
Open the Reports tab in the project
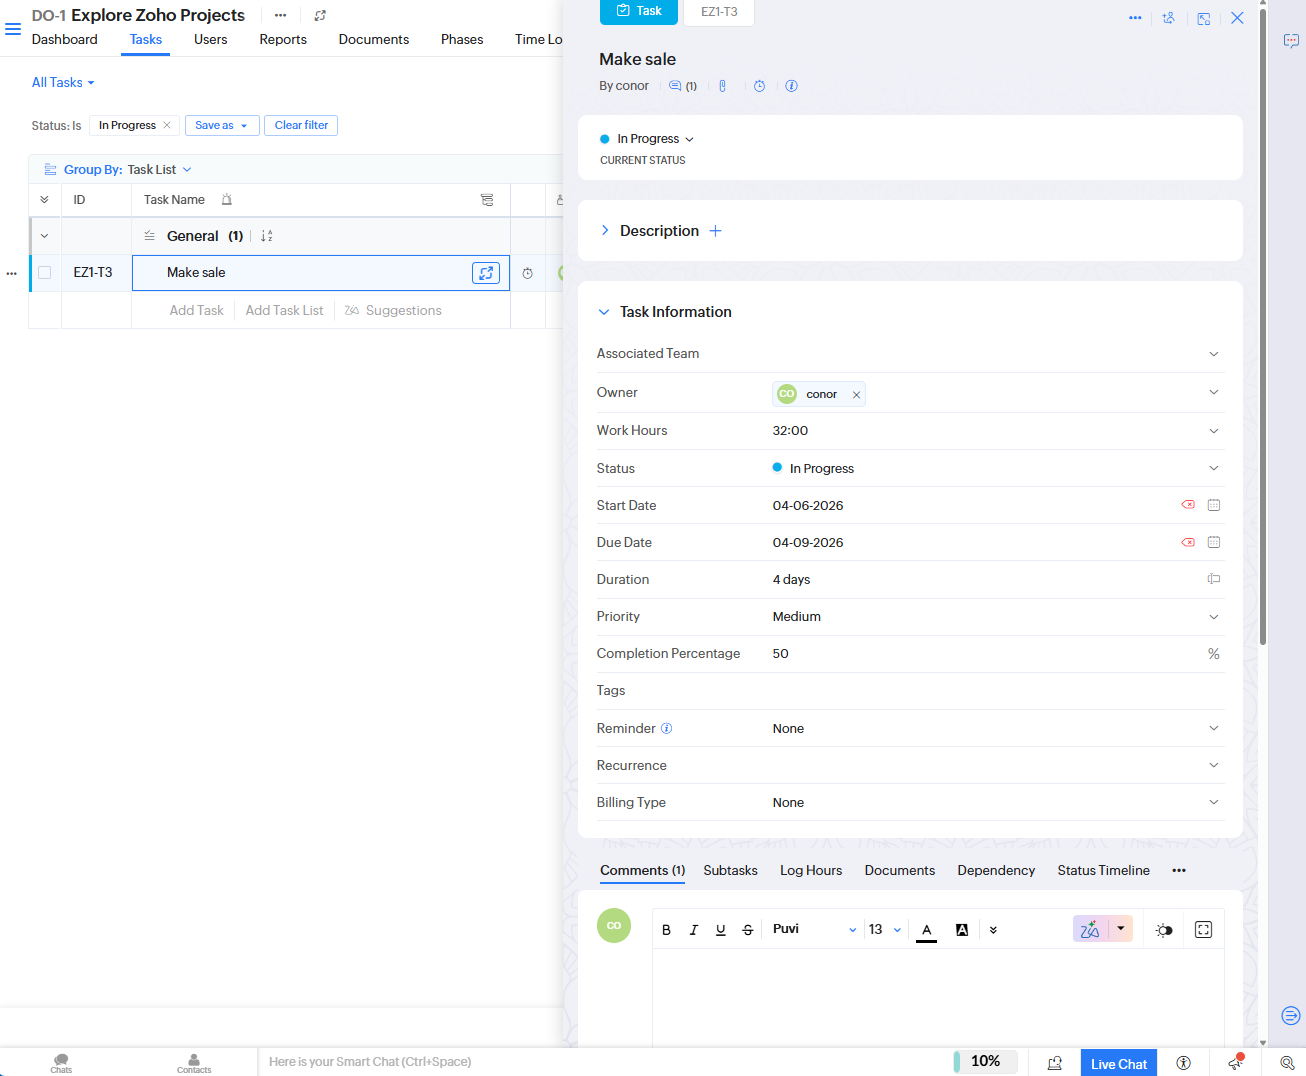click(282, 39)
